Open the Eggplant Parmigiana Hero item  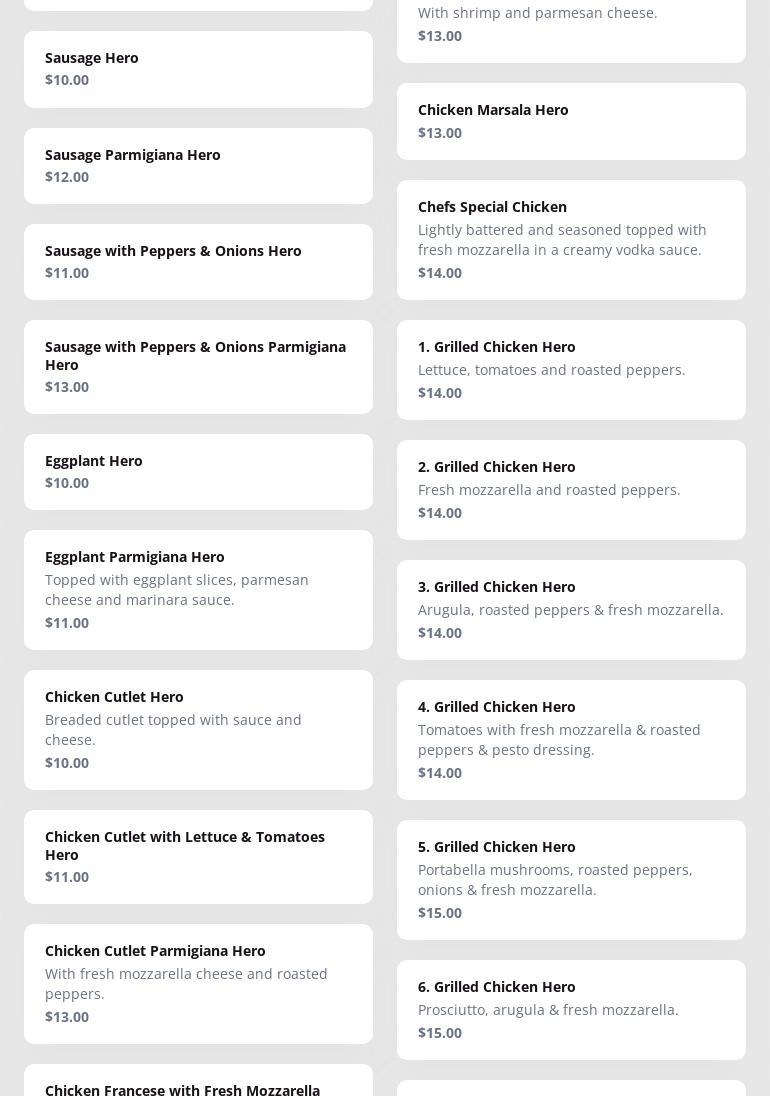coord(198,590)
